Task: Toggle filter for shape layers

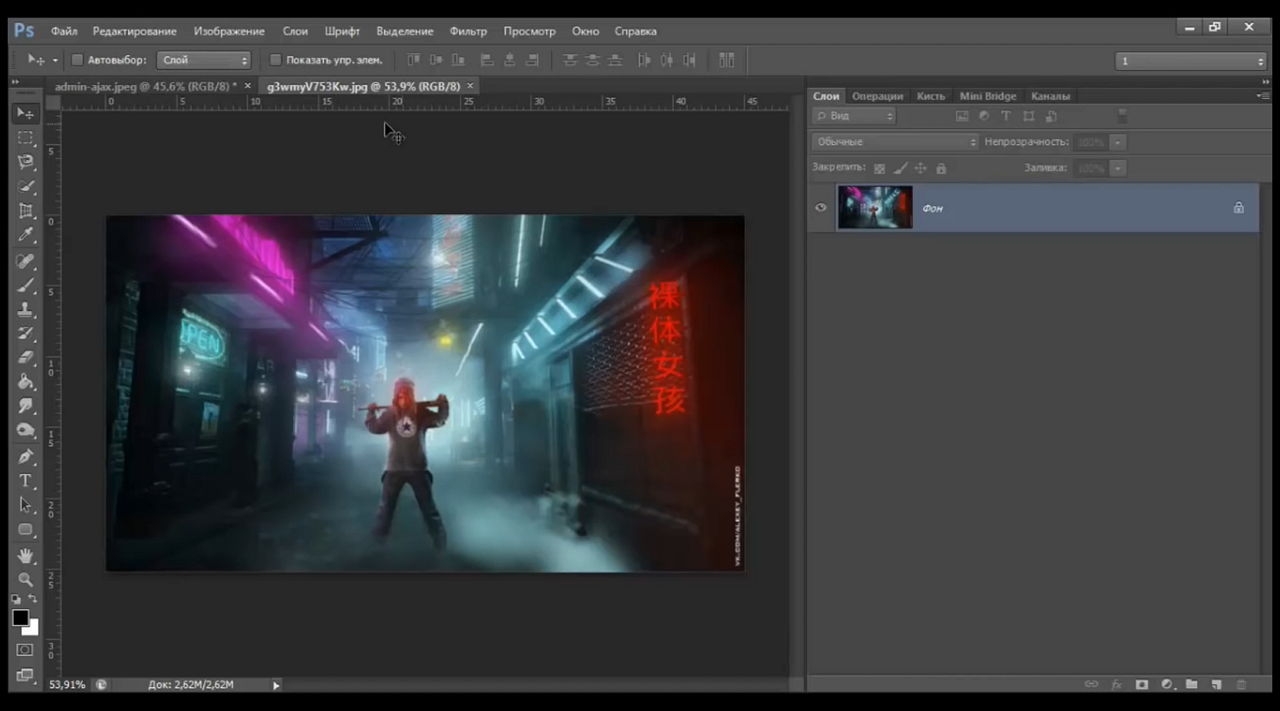Action: (x=1028, y=116)
